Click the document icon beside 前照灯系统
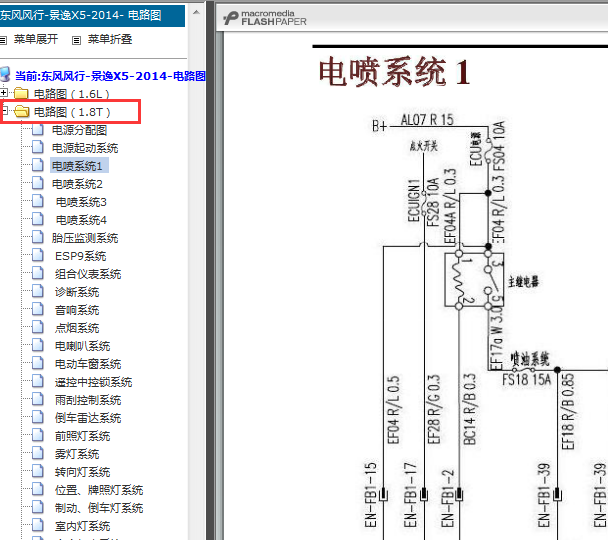 point(38,435)
